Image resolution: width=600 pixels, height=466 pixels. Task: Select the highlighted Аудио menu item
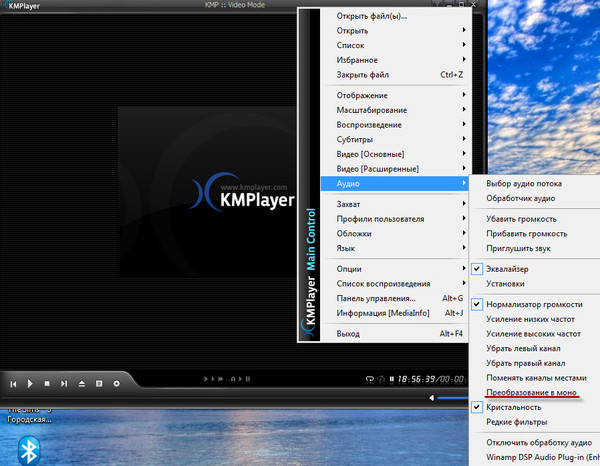(x=395, y=184)
